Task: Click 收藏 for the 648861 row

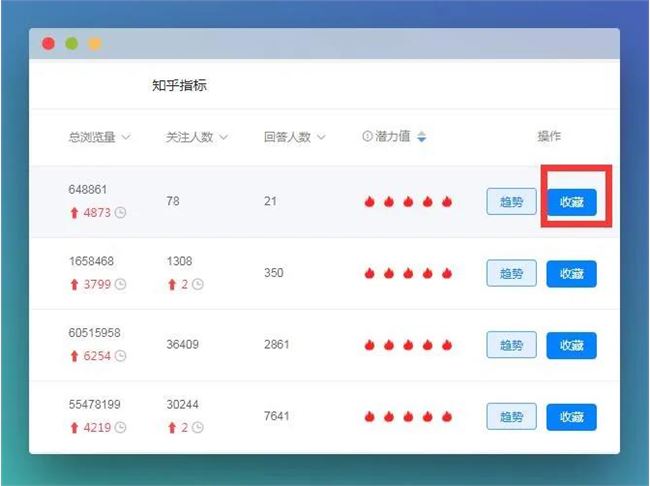Action: coord(572,202)
